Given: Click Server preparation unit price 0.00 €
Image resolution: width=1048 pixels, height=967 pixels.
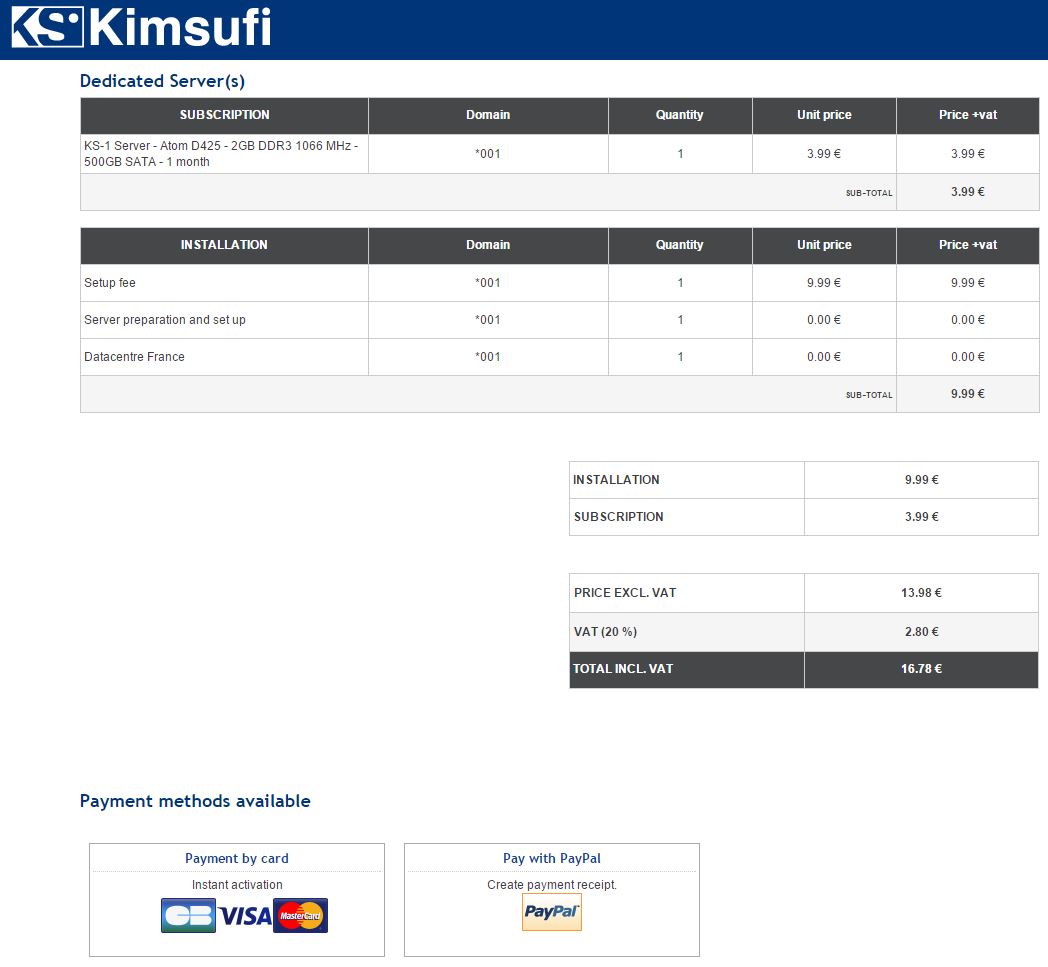Looking at the screenshot, I should [823, 319].
